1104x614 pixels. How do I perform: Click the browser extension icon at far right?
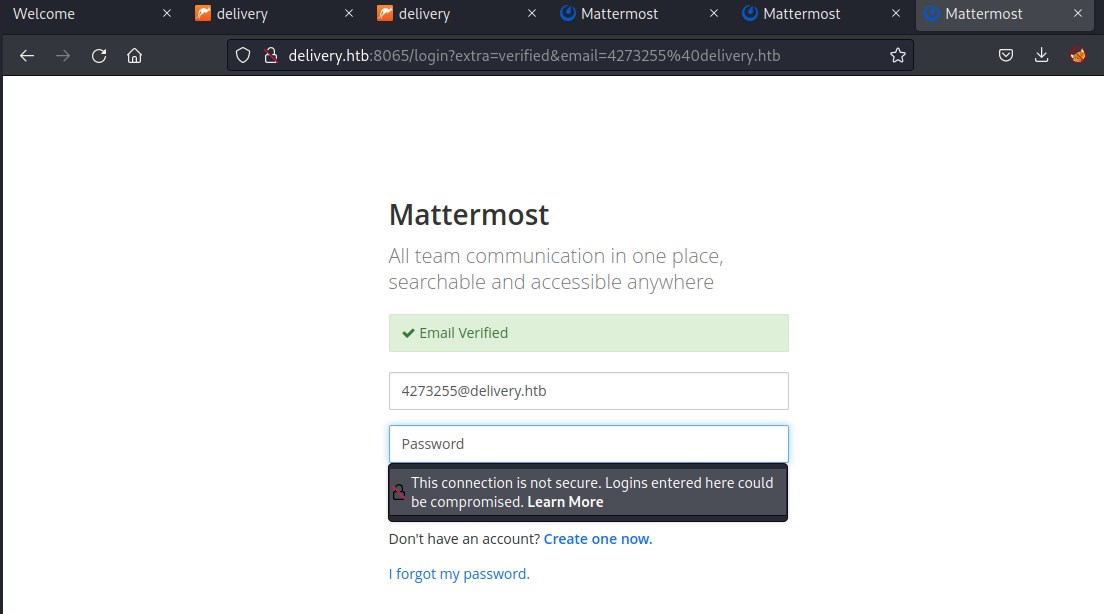[1077, 55]
